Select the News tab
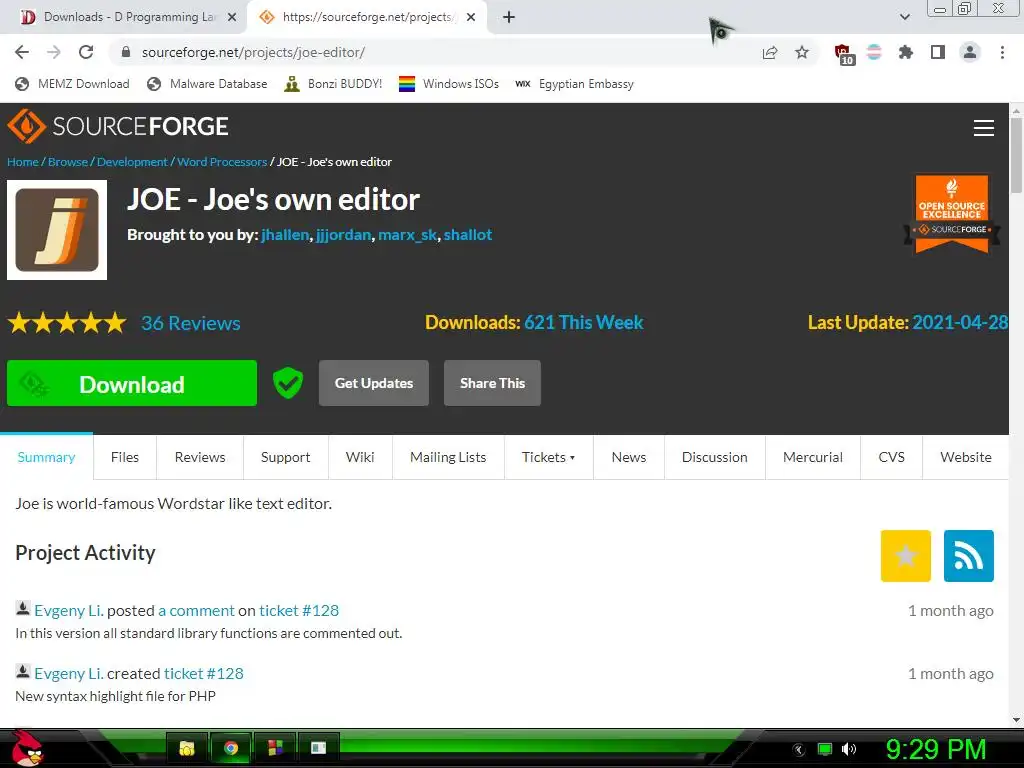Viewport: 1024px width, 768px height. click(629, 457)
